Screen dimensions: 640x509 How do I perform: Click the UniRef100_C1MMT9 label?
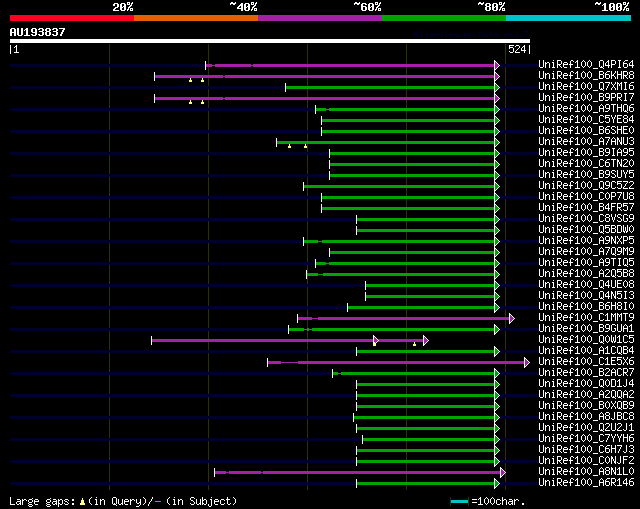(x=586, y=318)
